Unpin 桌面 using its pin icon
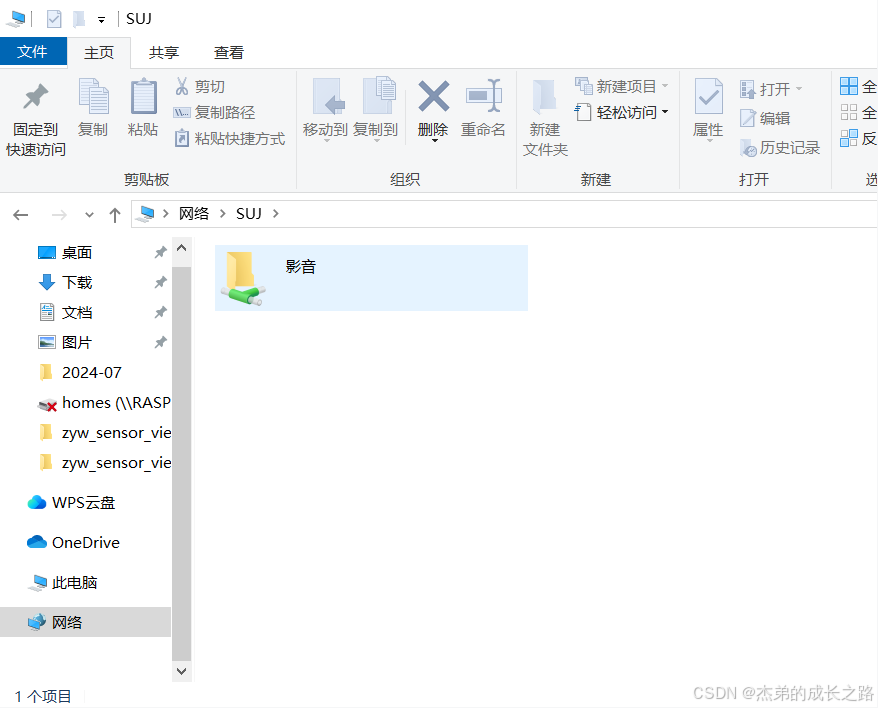The image size is (878, 708). (161, 253)
